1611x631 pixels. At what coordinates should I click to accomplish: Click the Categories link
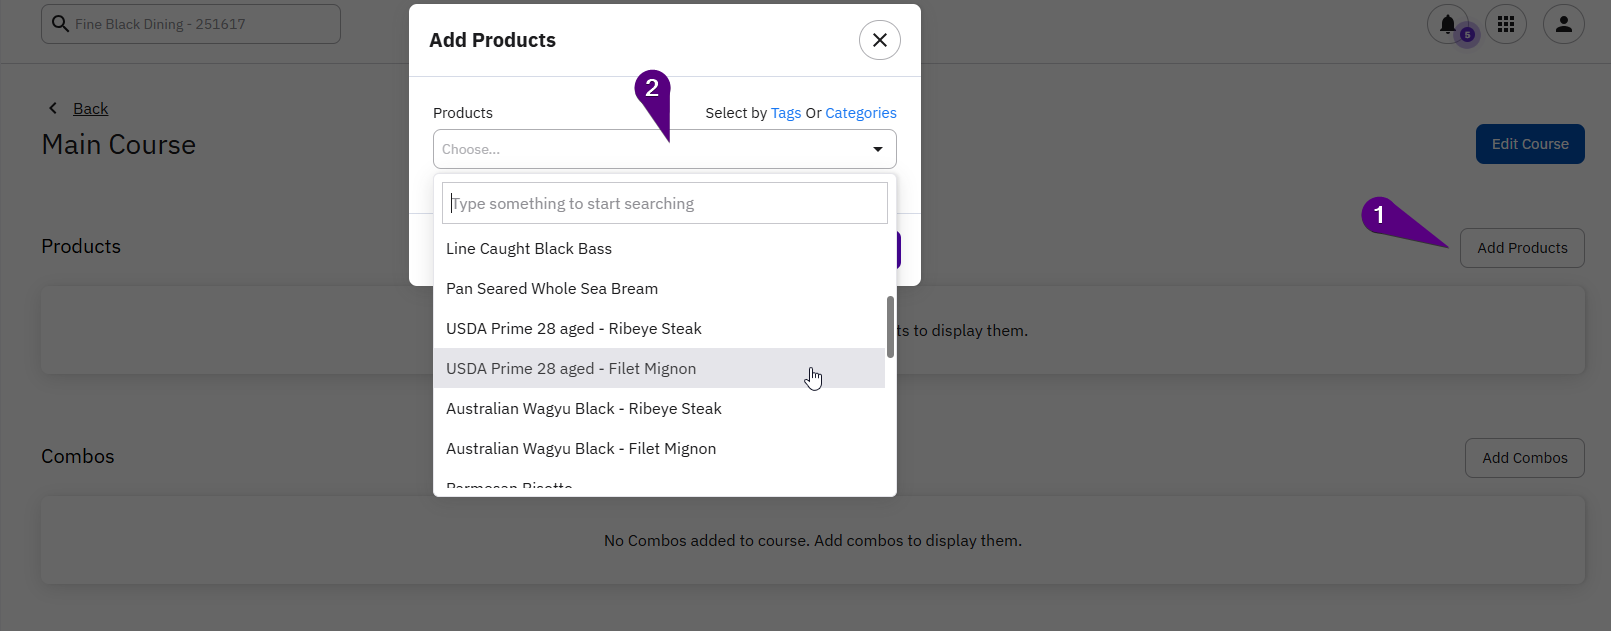860,113
